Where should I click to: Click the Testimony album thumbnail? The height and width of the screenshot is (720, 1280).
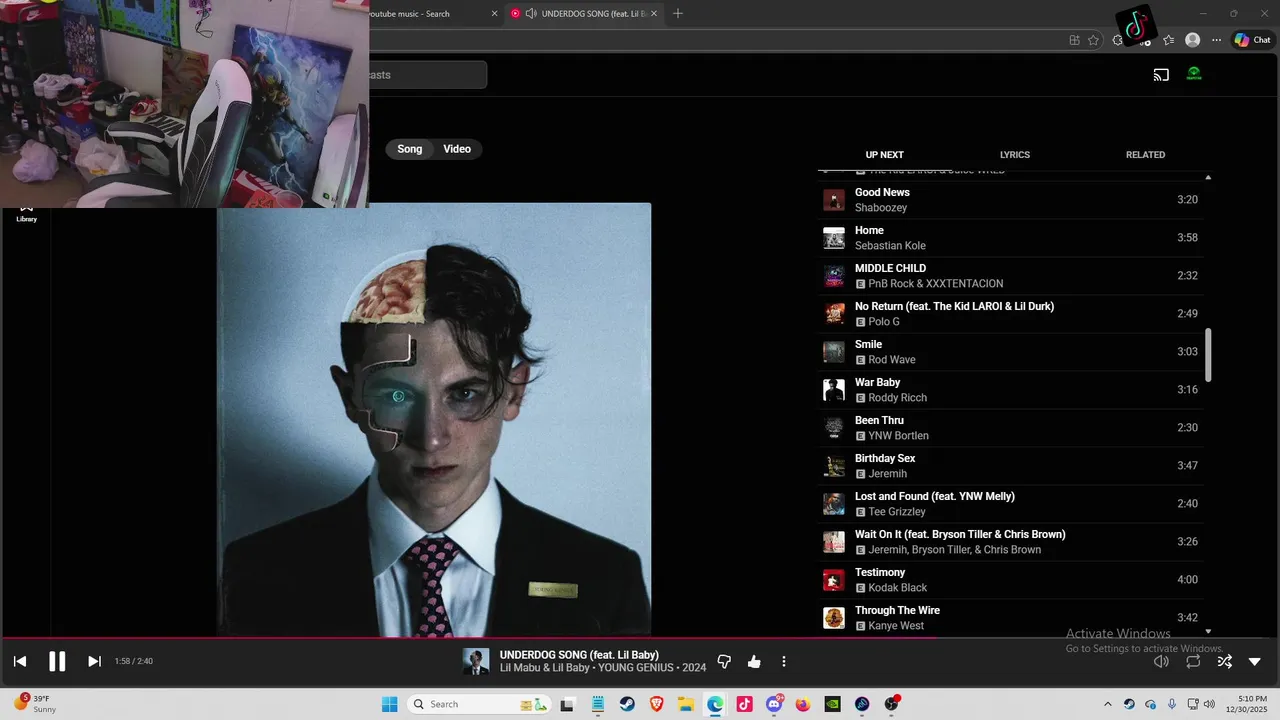pos(834,580)
